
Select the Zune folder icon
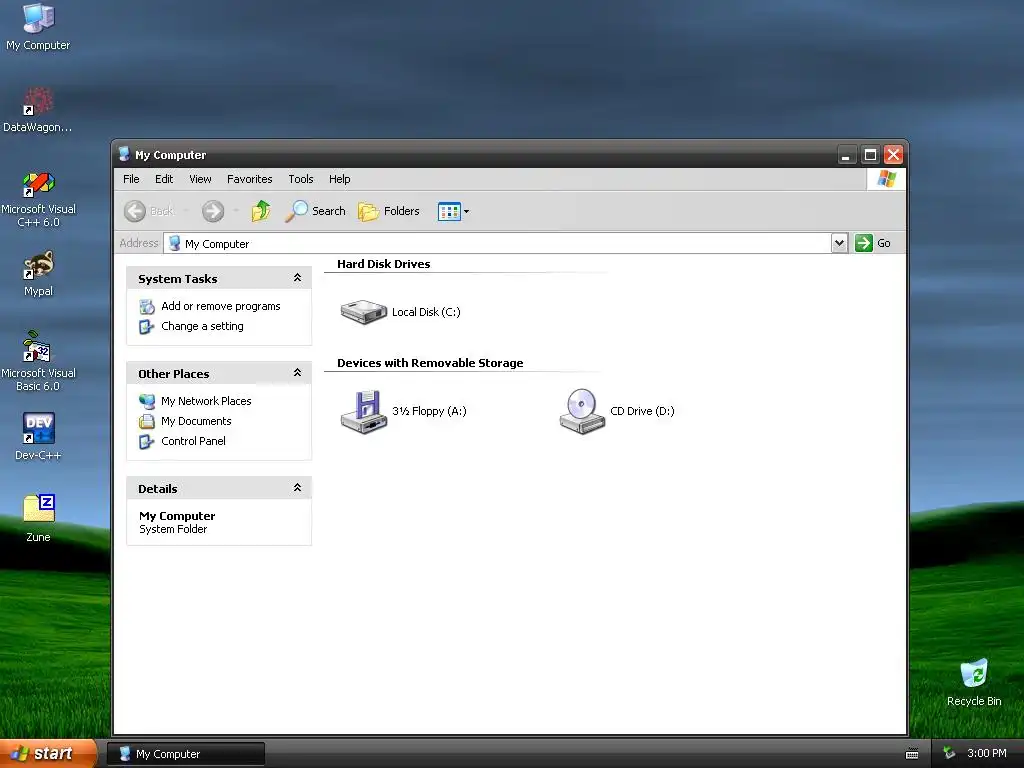38,519
